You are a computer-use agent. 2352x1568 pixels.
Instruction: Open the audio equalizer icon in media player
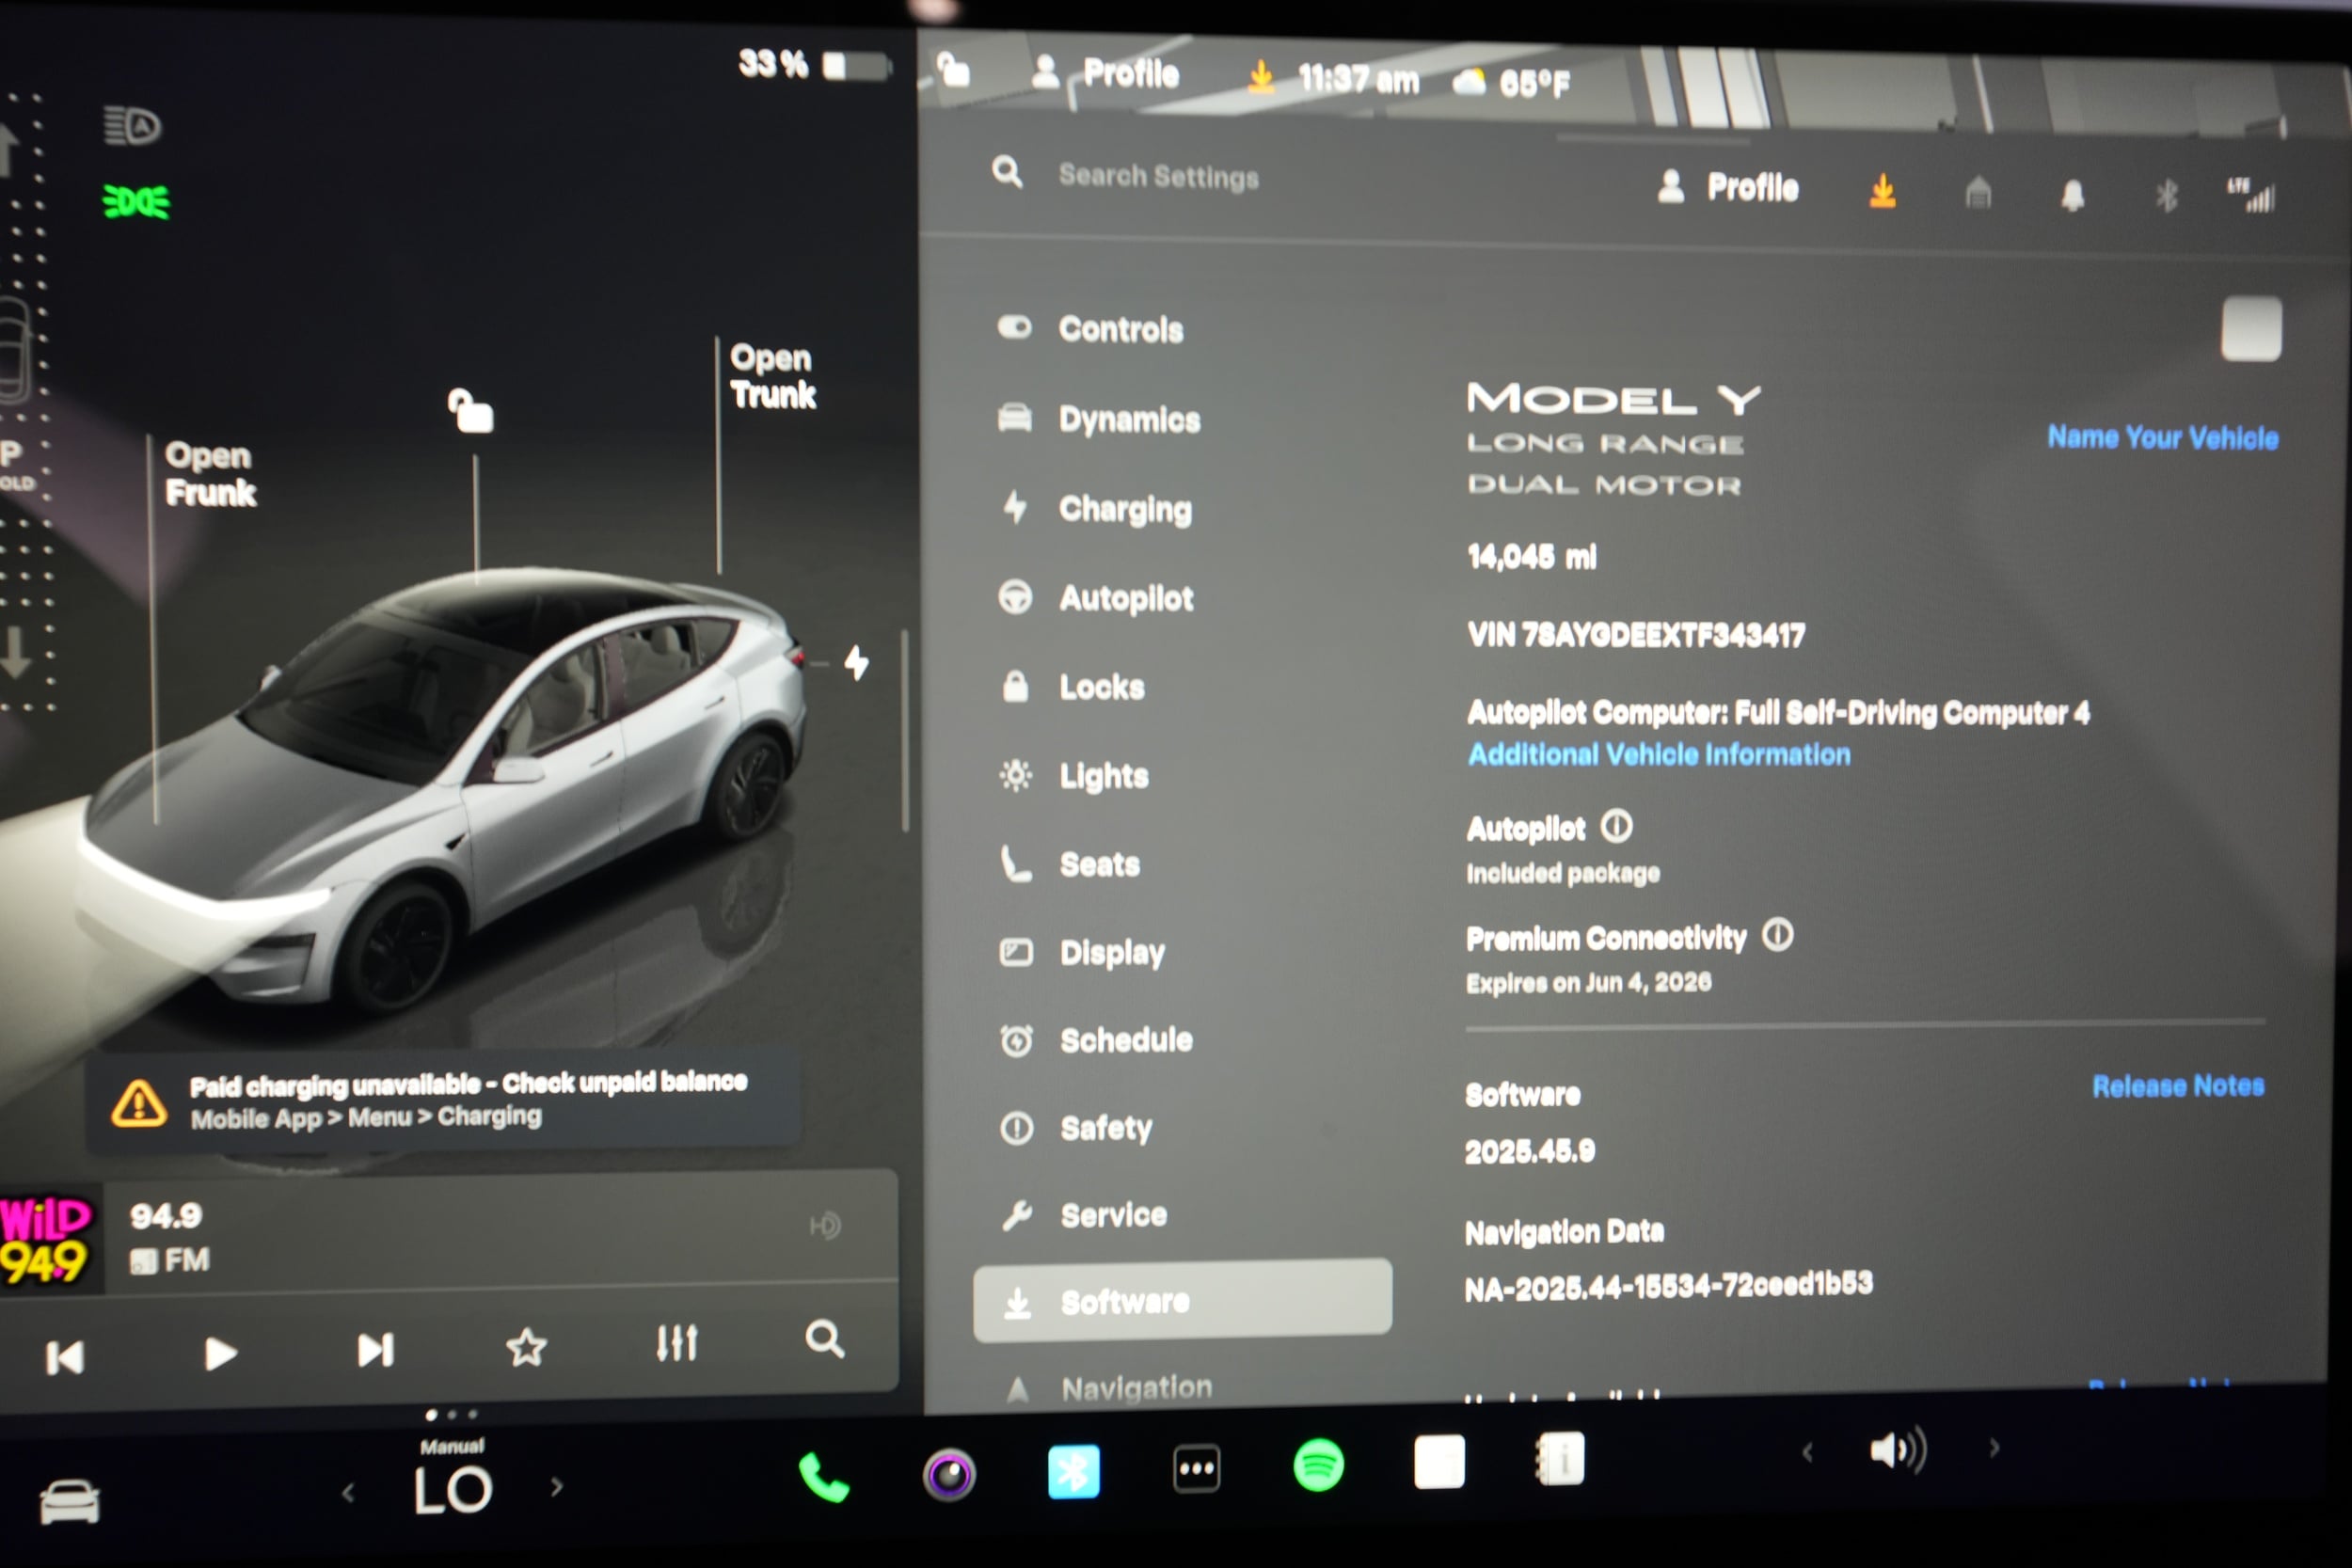coord(676,1344)
